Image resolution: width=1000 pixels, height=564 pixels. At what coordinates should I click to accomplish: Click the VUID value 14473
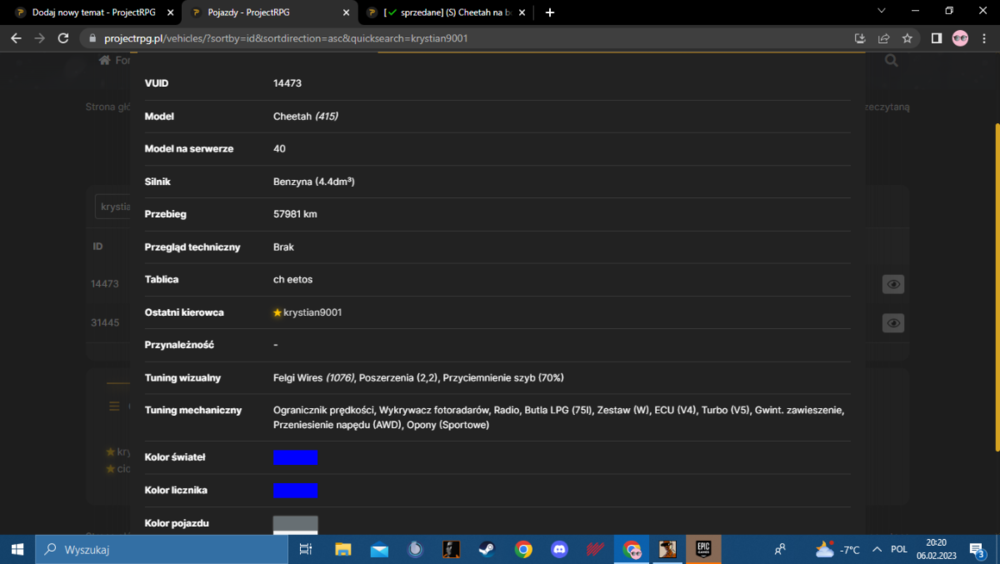[287, 84]
